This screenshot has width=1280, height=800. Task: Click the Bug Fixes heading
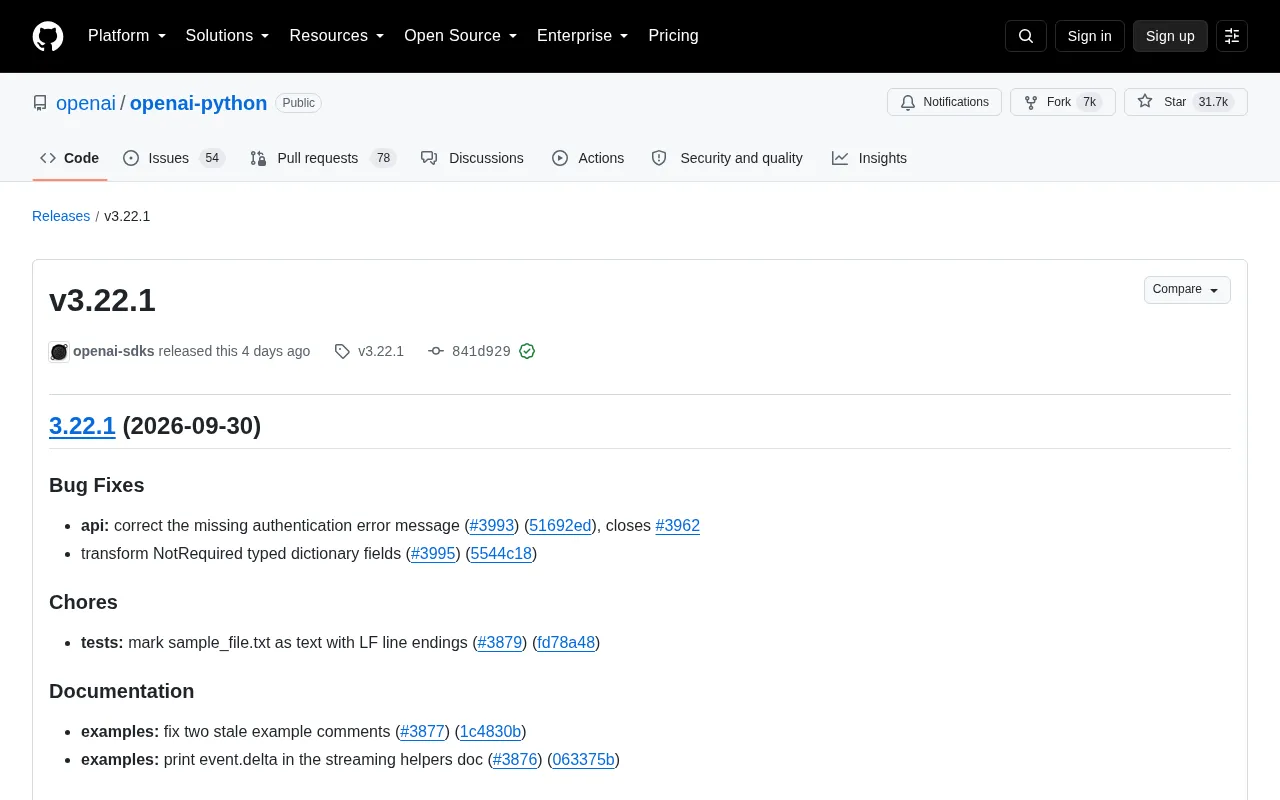97,485
